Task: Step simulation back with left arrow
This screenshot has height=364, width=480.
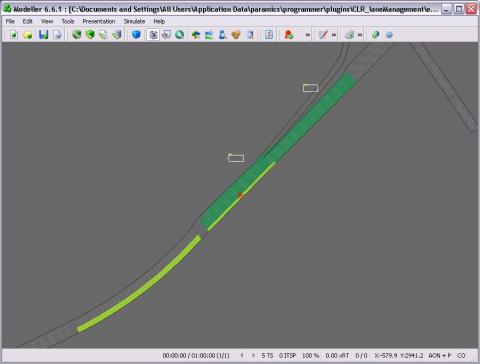Action: click(x=242, y=355)
